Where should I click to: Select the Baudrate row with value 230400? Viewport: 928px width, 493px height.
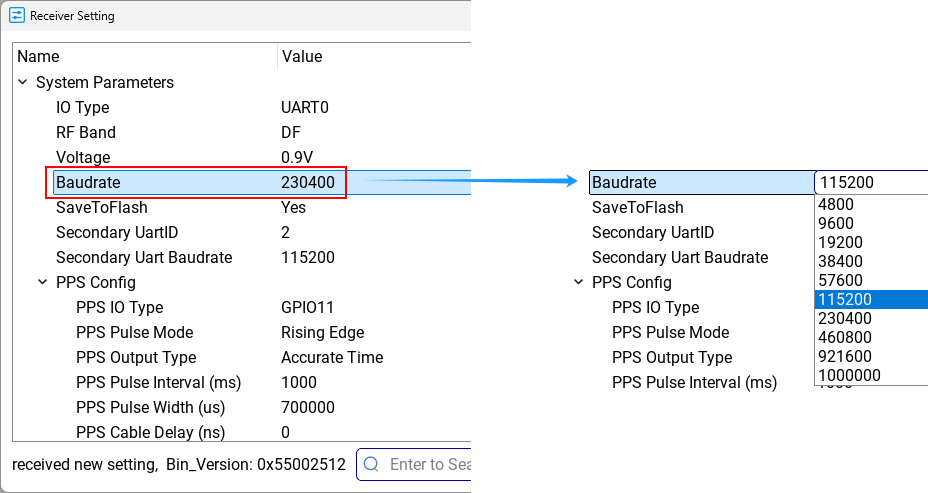tap(199, 182)
